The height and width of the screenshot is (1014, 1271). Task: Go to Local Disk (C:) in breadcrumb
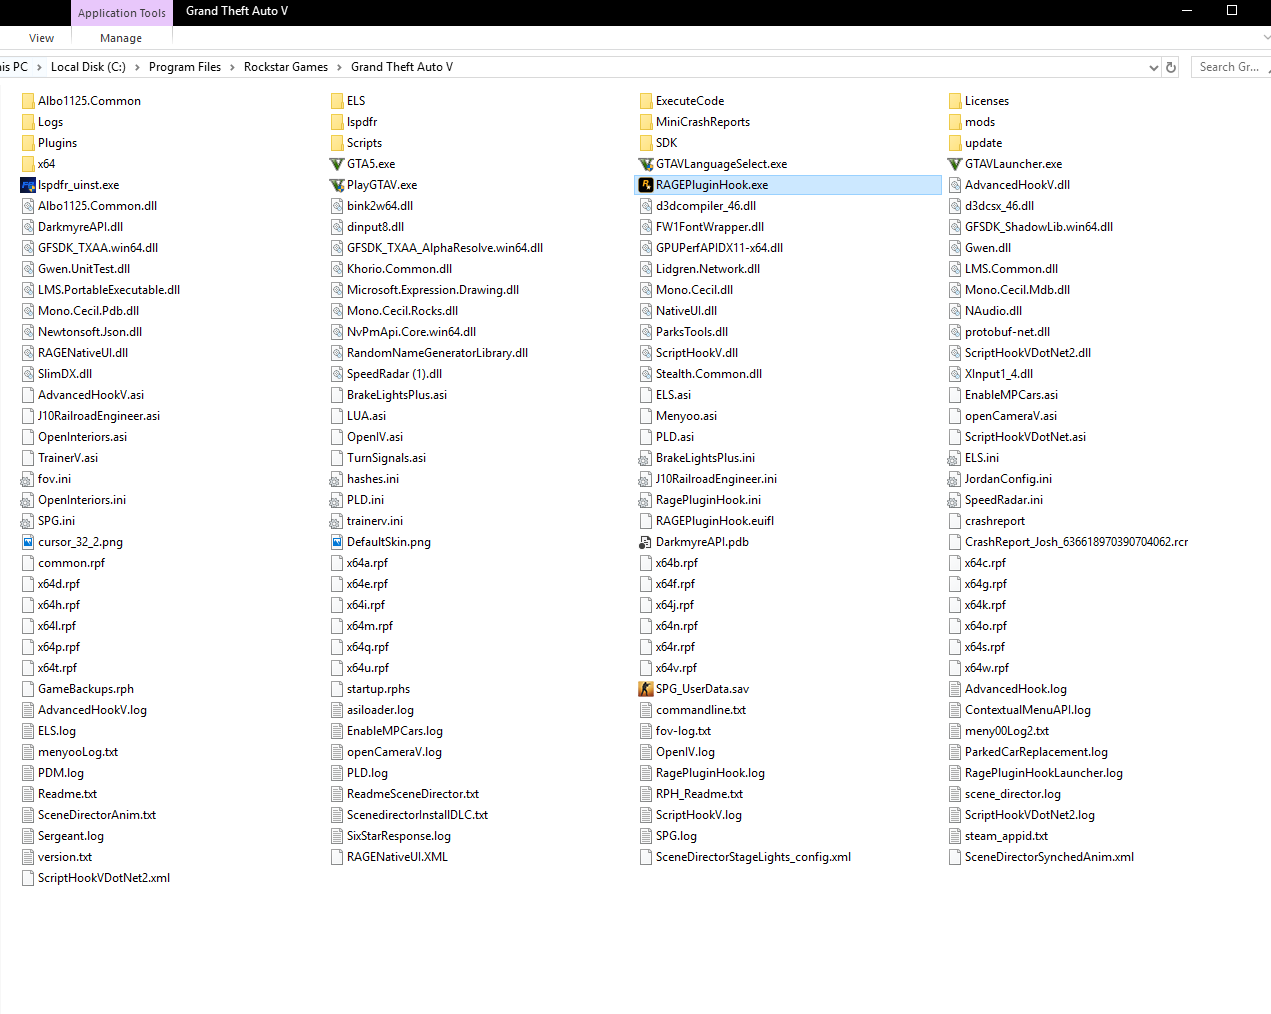pyautogui.click(x=88, y=67)
